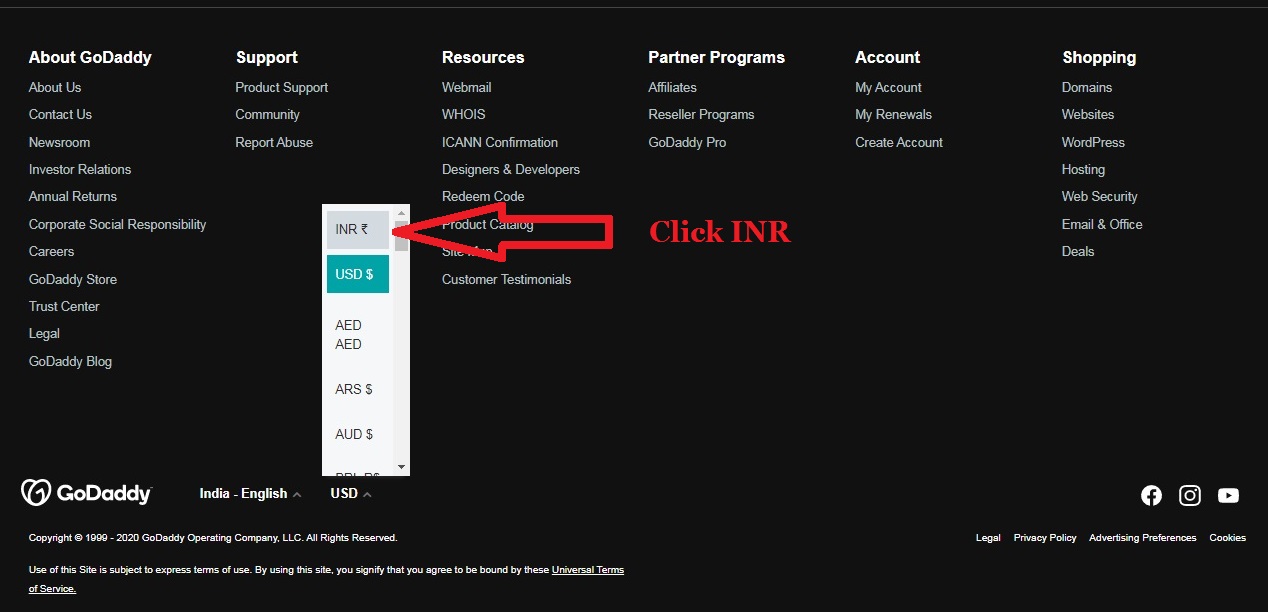Open ICANN Confirmation link
The height and width of the screenshot is (612, 1268).
(500, 142)
